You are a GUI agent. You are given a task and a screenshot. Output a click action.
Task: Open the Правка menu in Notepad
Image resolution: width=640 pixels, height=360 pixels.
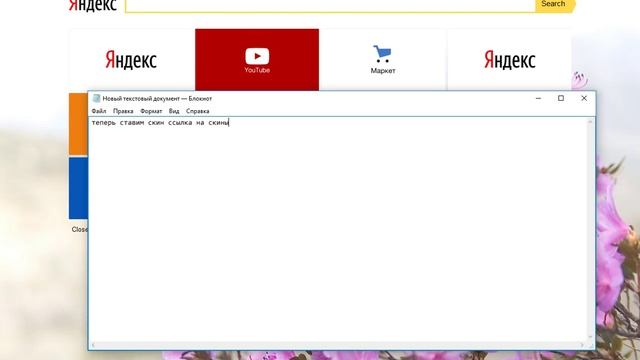pos(123,111)
